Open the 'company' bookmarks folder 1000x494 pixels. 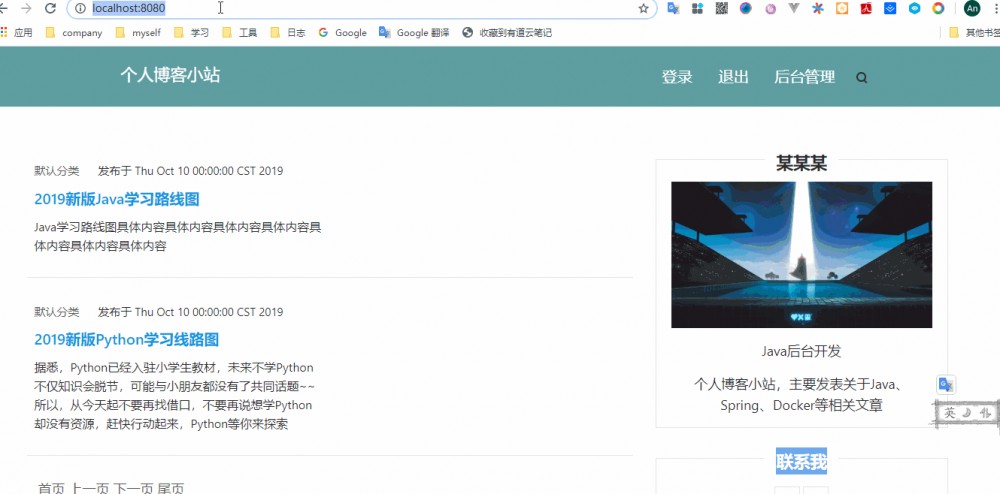(x=74, y=33)
